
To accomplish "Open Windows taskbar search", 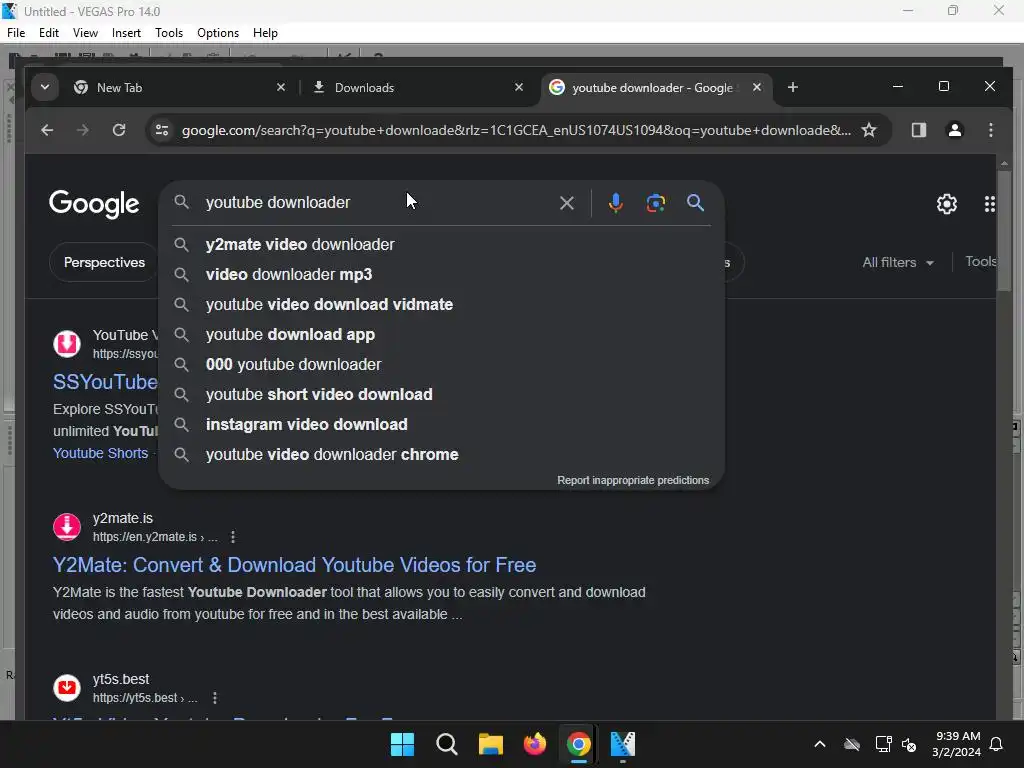I will click(x=447, y=744).
